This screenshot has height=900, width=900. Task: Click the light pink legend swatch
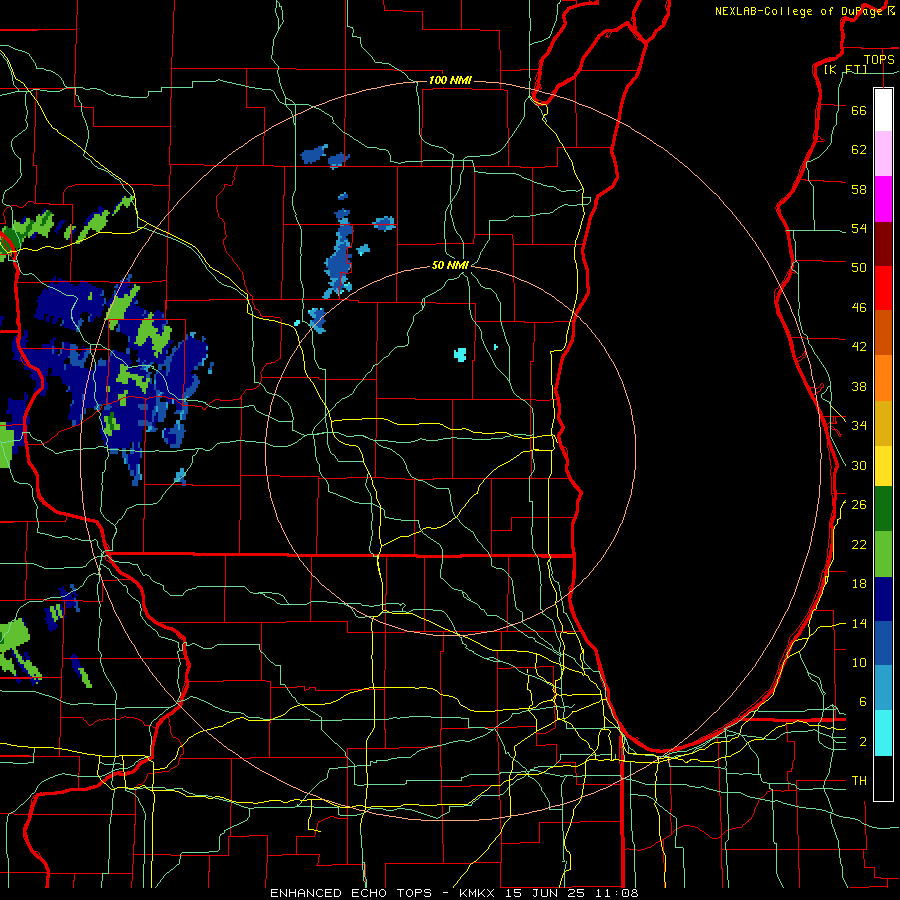[883, 153]
